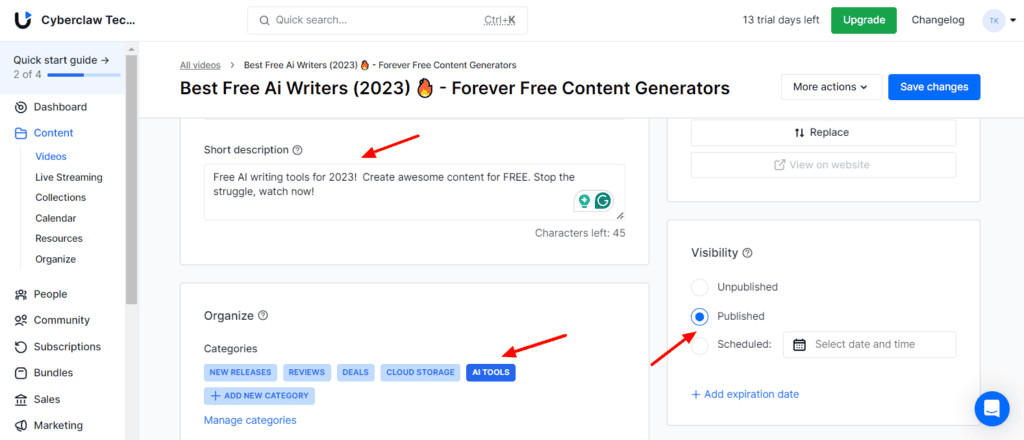The height and width of the screenshot is (440, 1024).
Task: Expand the user menu arrow
Action: coord(1013,21)
